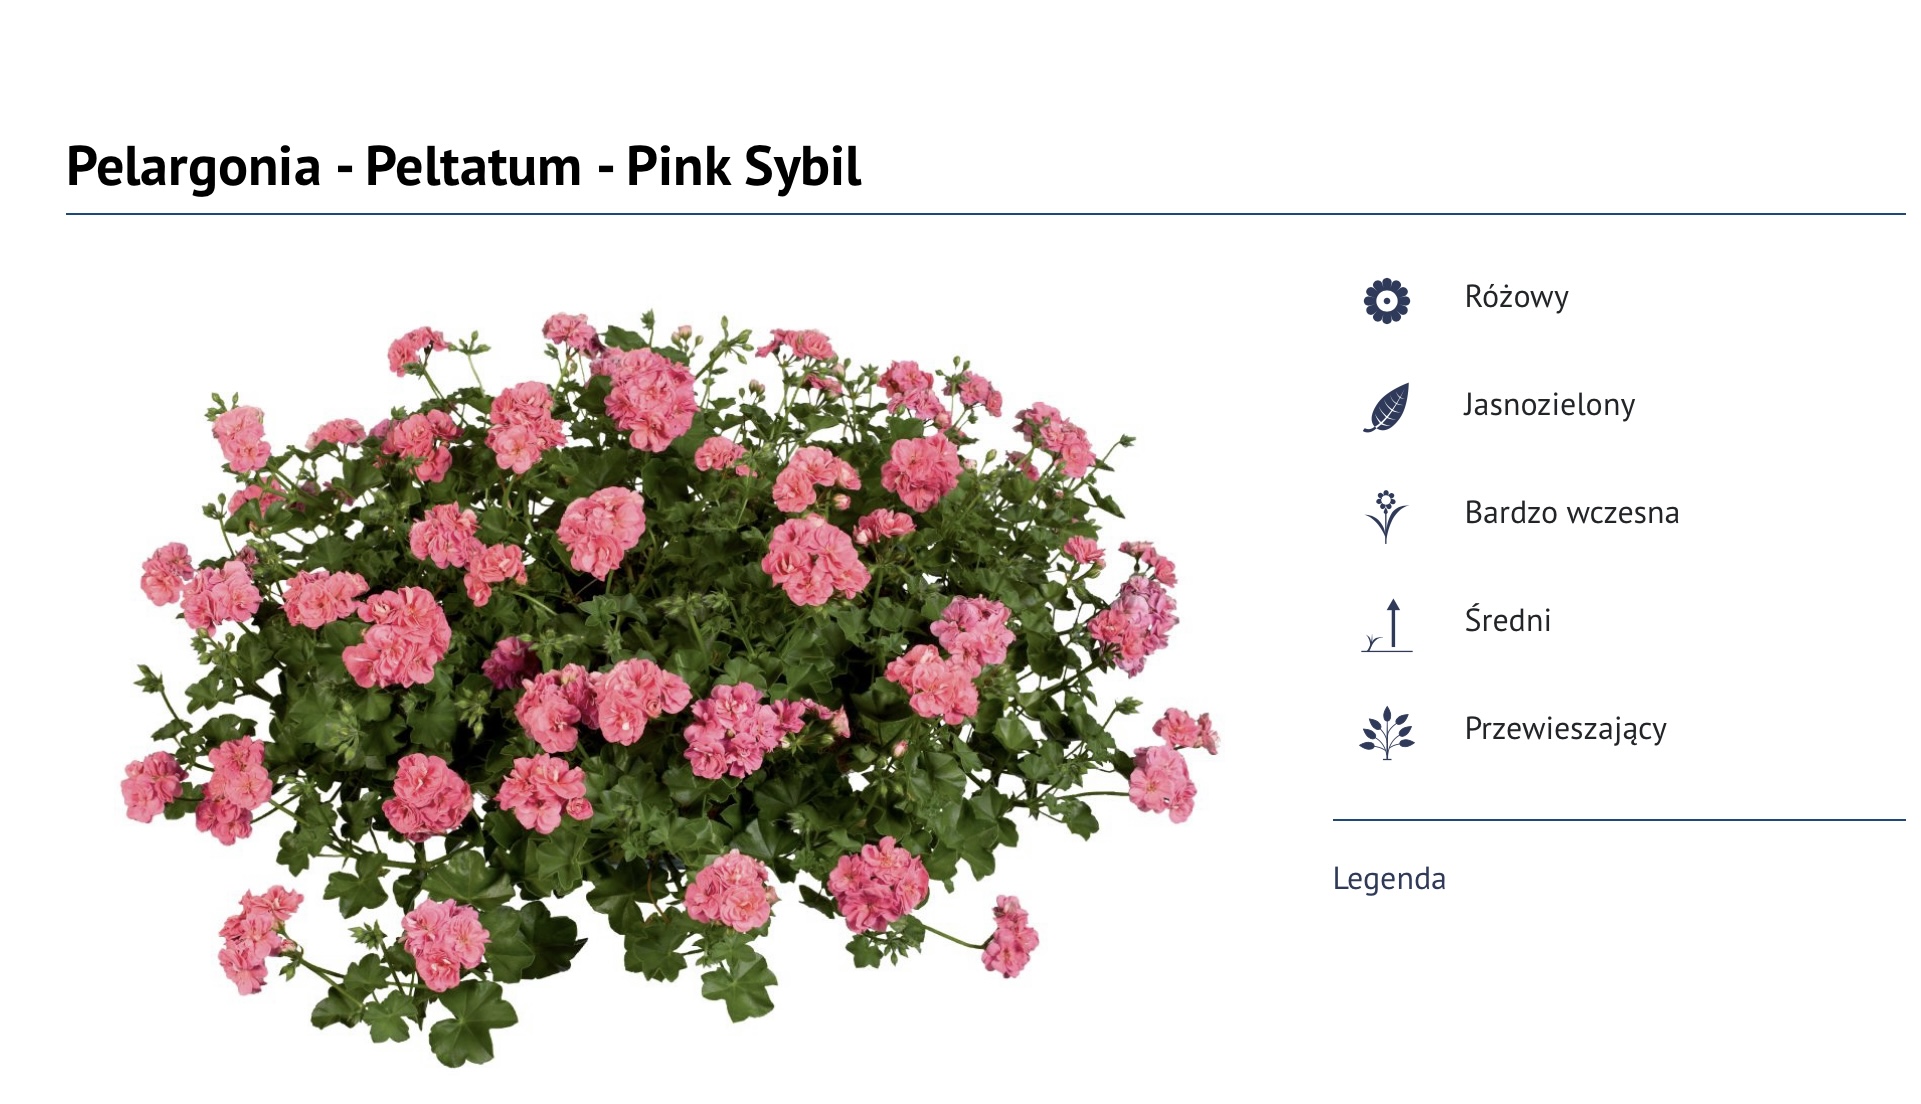Select the Średni growth label
This screenshot has width=1921, height=1104.
[1507, 620]
